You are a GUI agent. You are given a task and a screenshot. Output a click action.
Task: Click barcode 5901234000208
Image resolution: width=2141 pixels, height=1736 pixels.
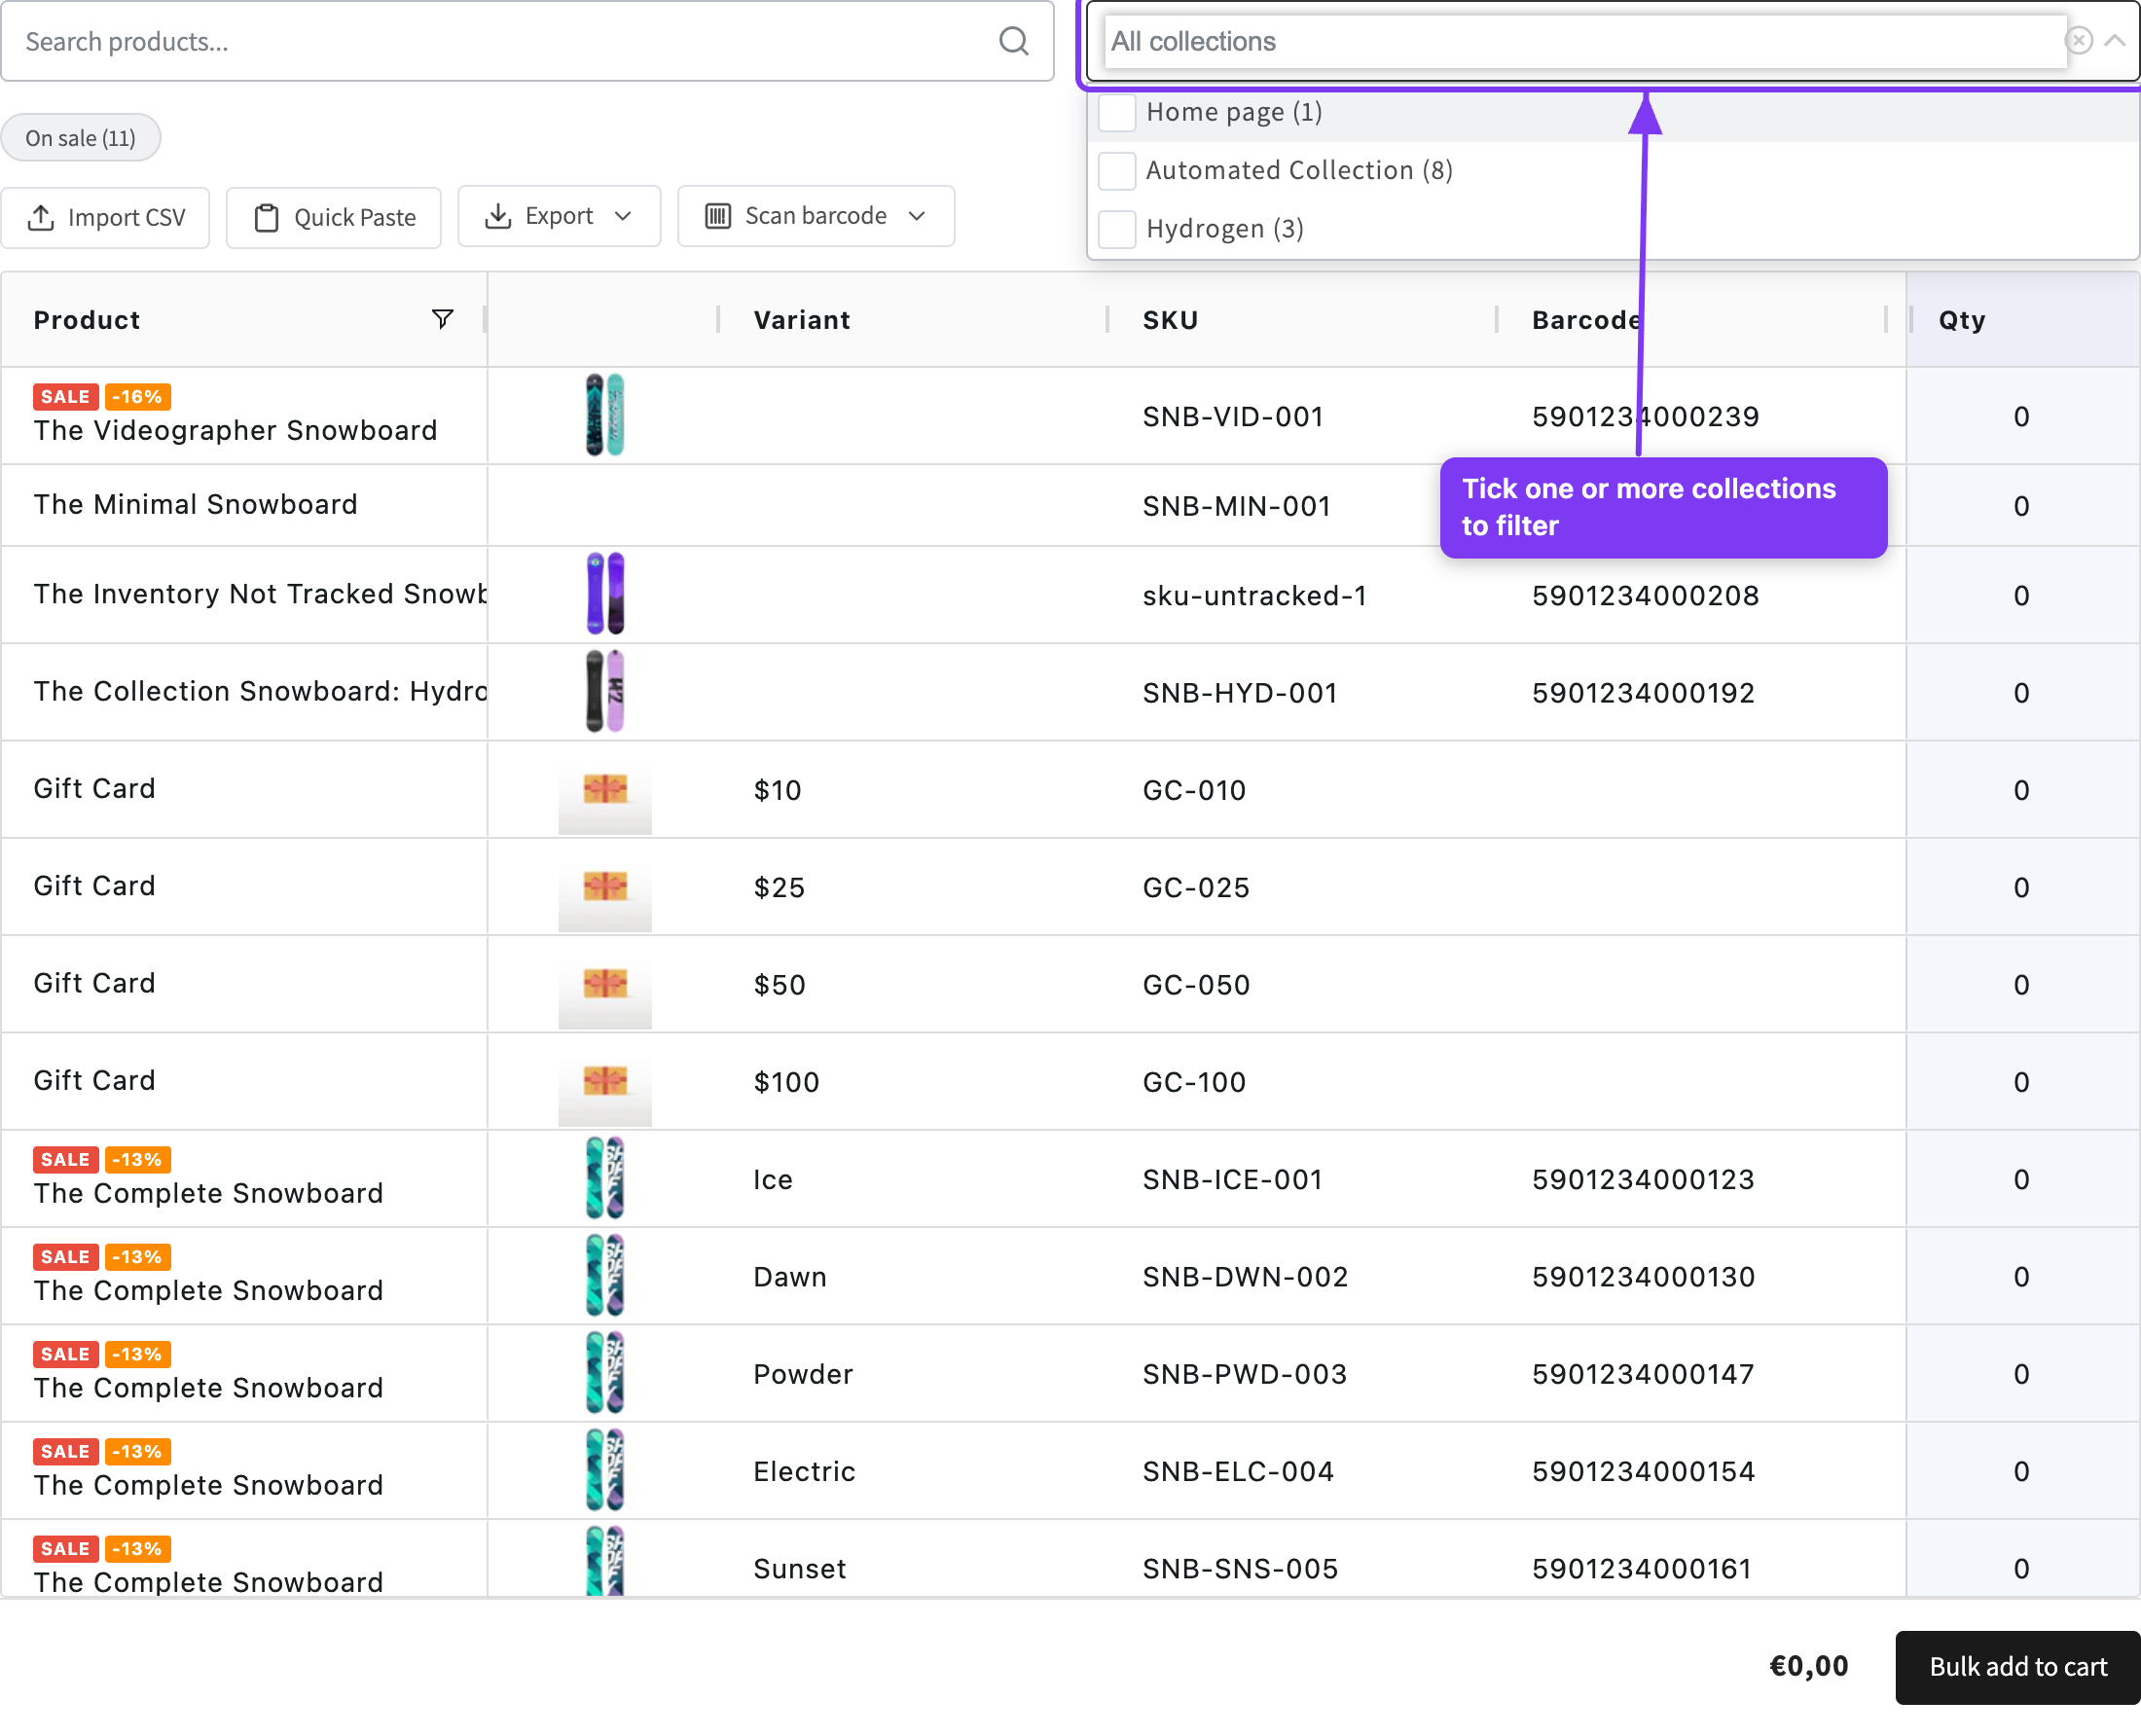tap(1645, 595)
